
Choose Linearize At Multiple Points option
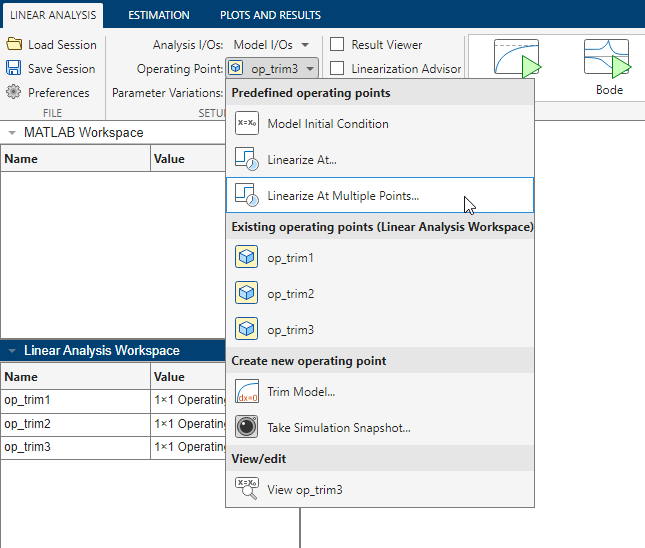[x=343, y=196]
